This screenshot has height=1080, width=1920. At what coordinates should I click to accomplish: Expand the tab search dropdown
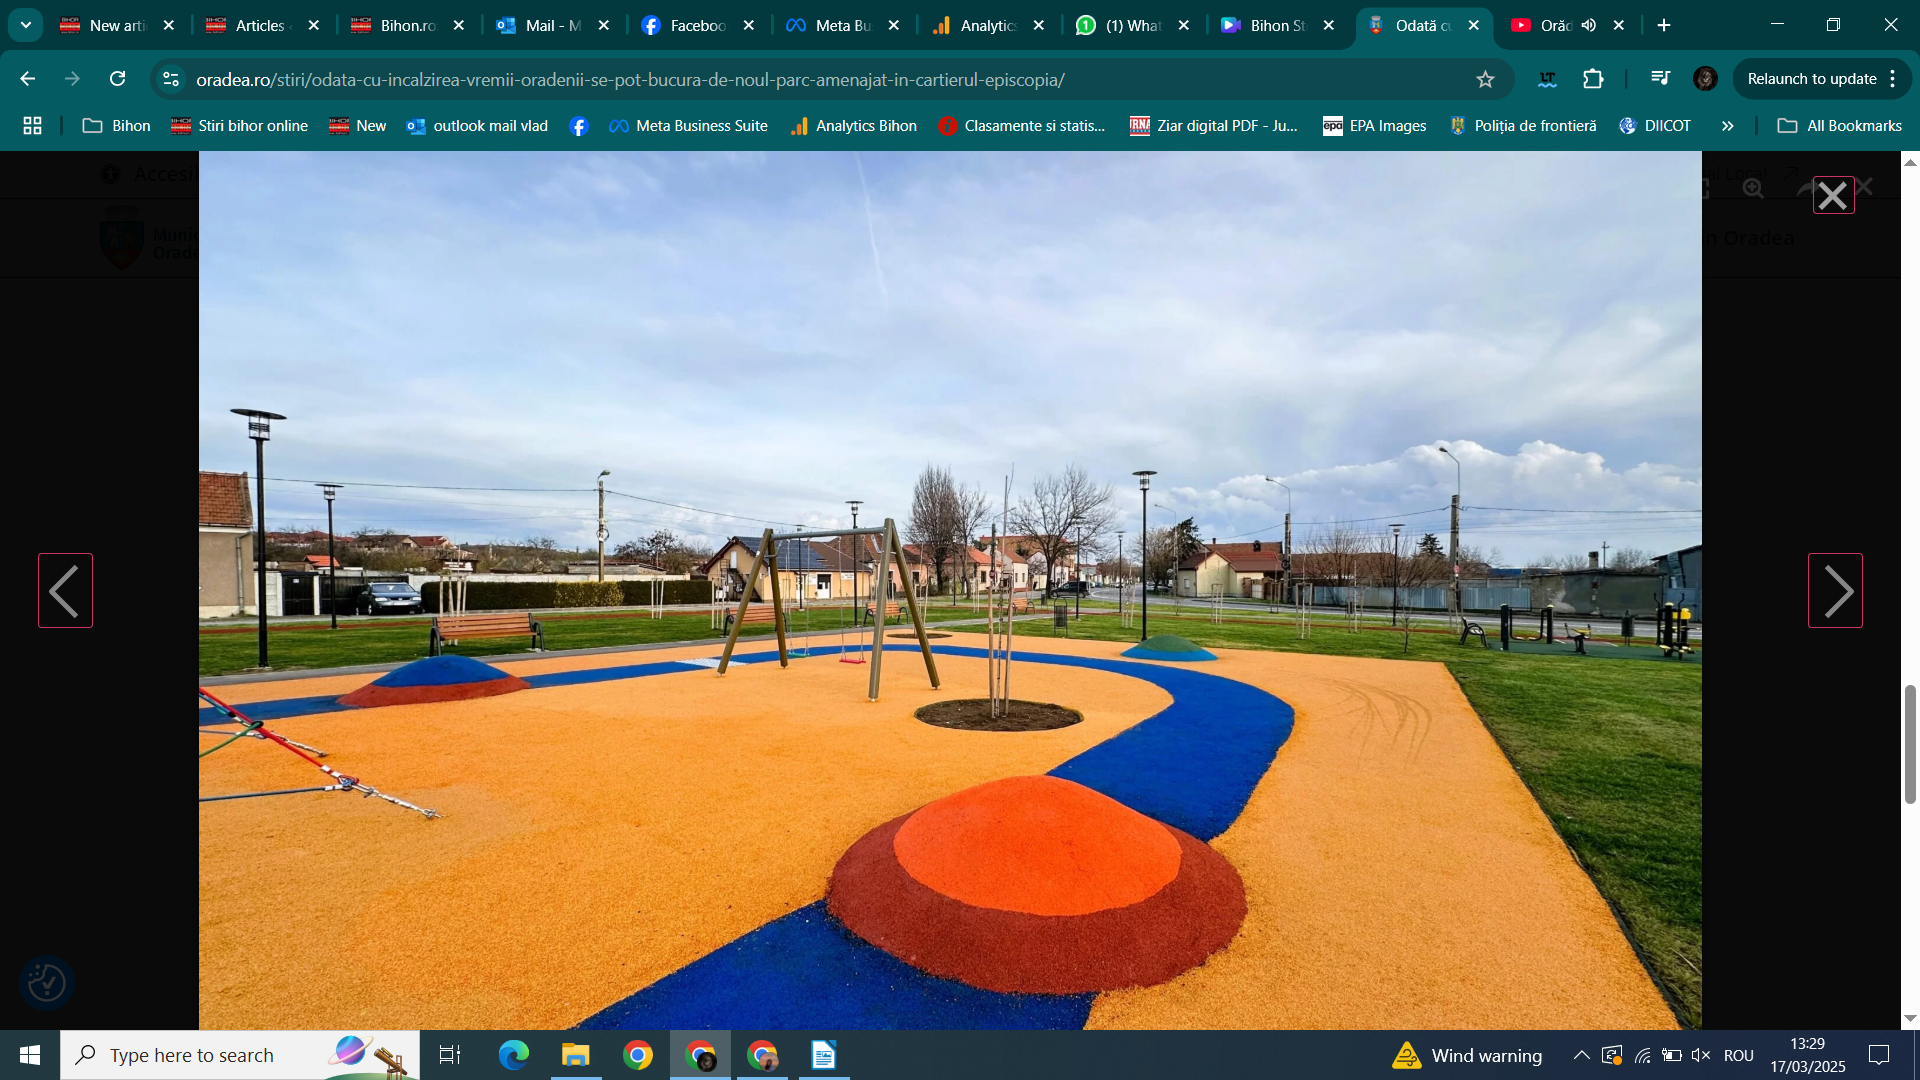coord(26,25)
